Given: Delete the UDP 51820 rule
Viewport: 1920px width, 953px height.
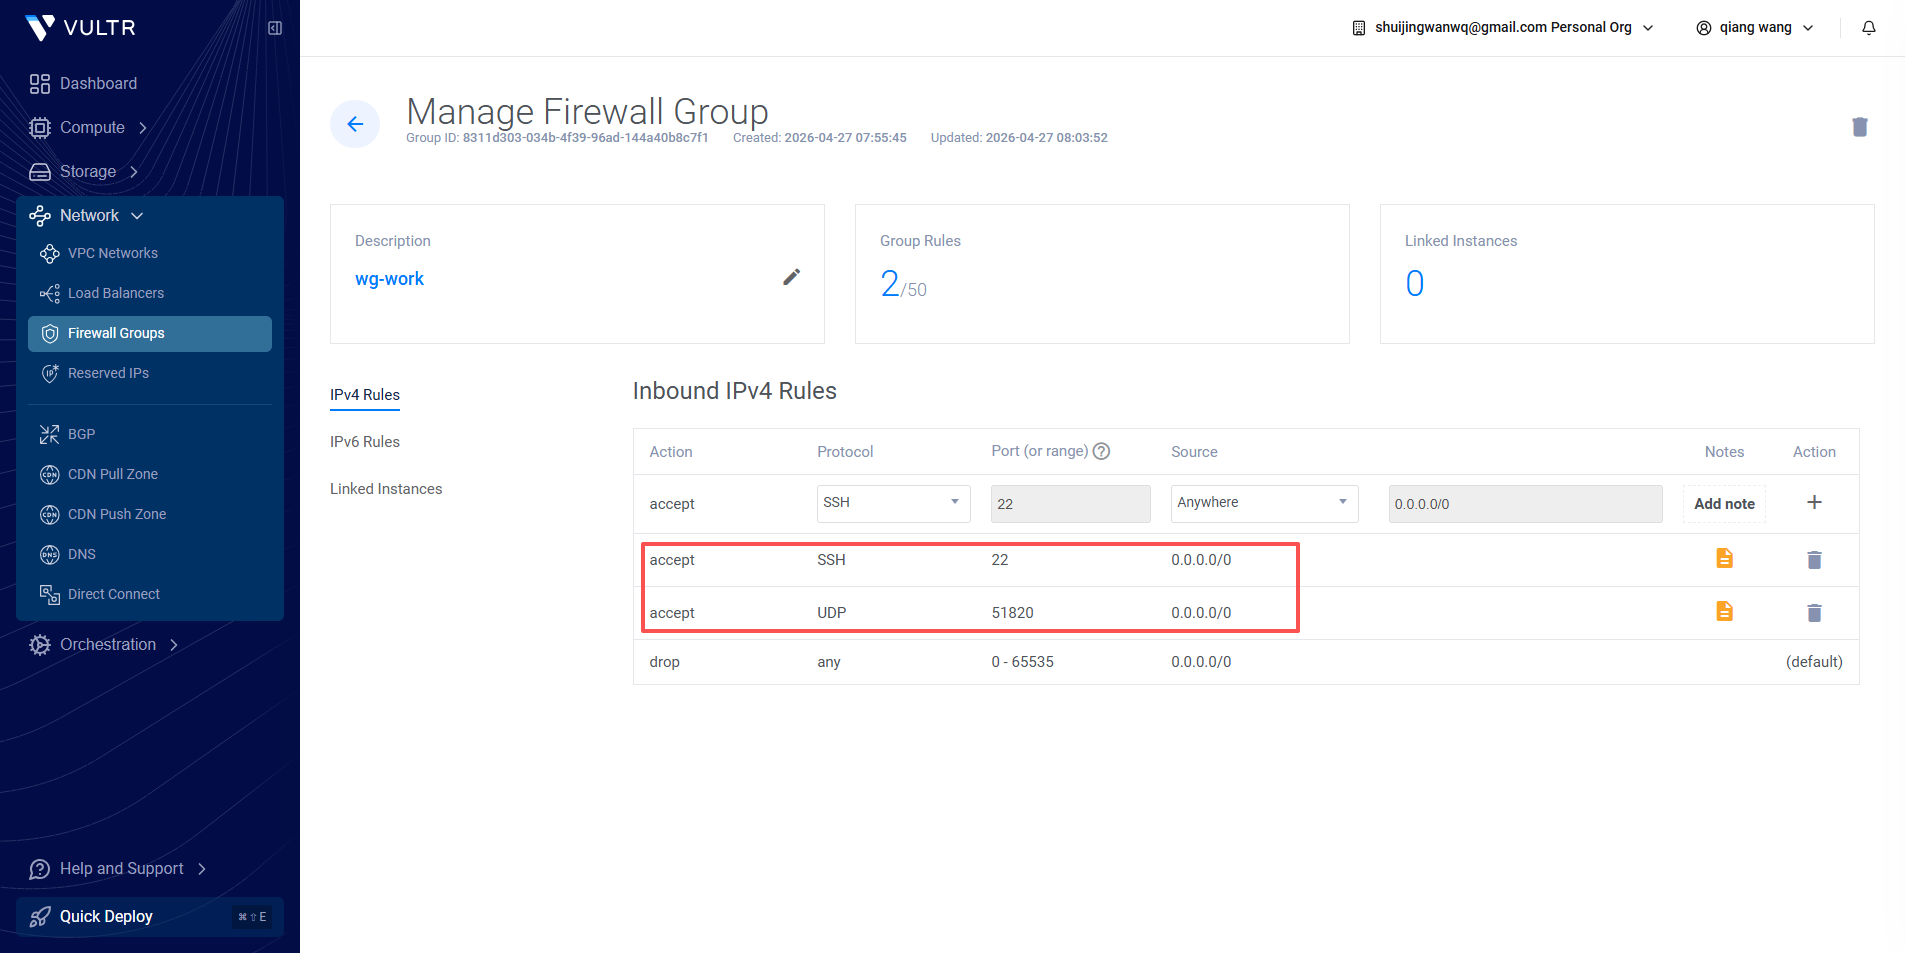Looking at the screenshot, I should pos(1813,613).
